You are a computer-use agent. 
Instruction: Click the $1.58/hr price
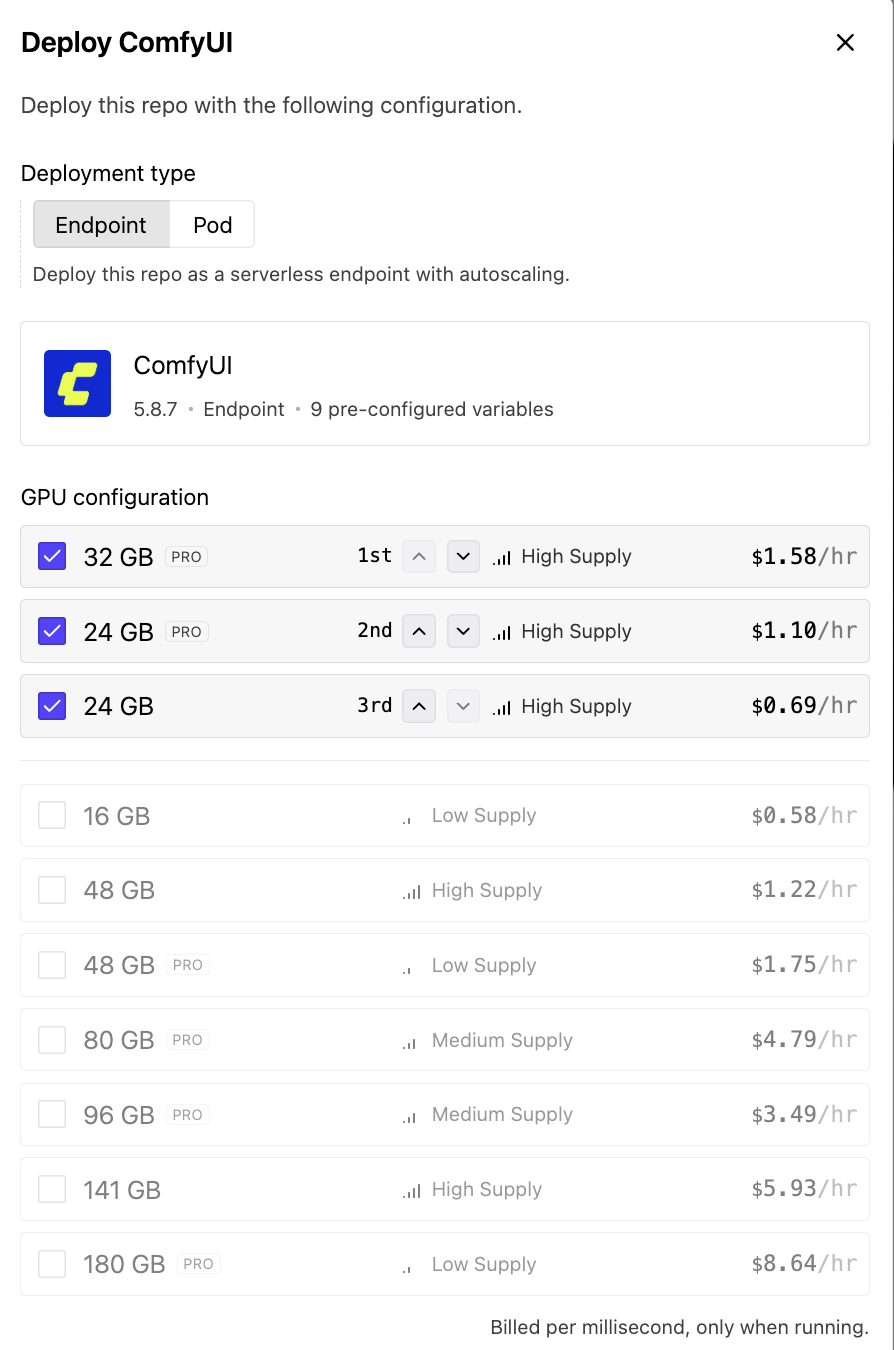tap(804, 556)
